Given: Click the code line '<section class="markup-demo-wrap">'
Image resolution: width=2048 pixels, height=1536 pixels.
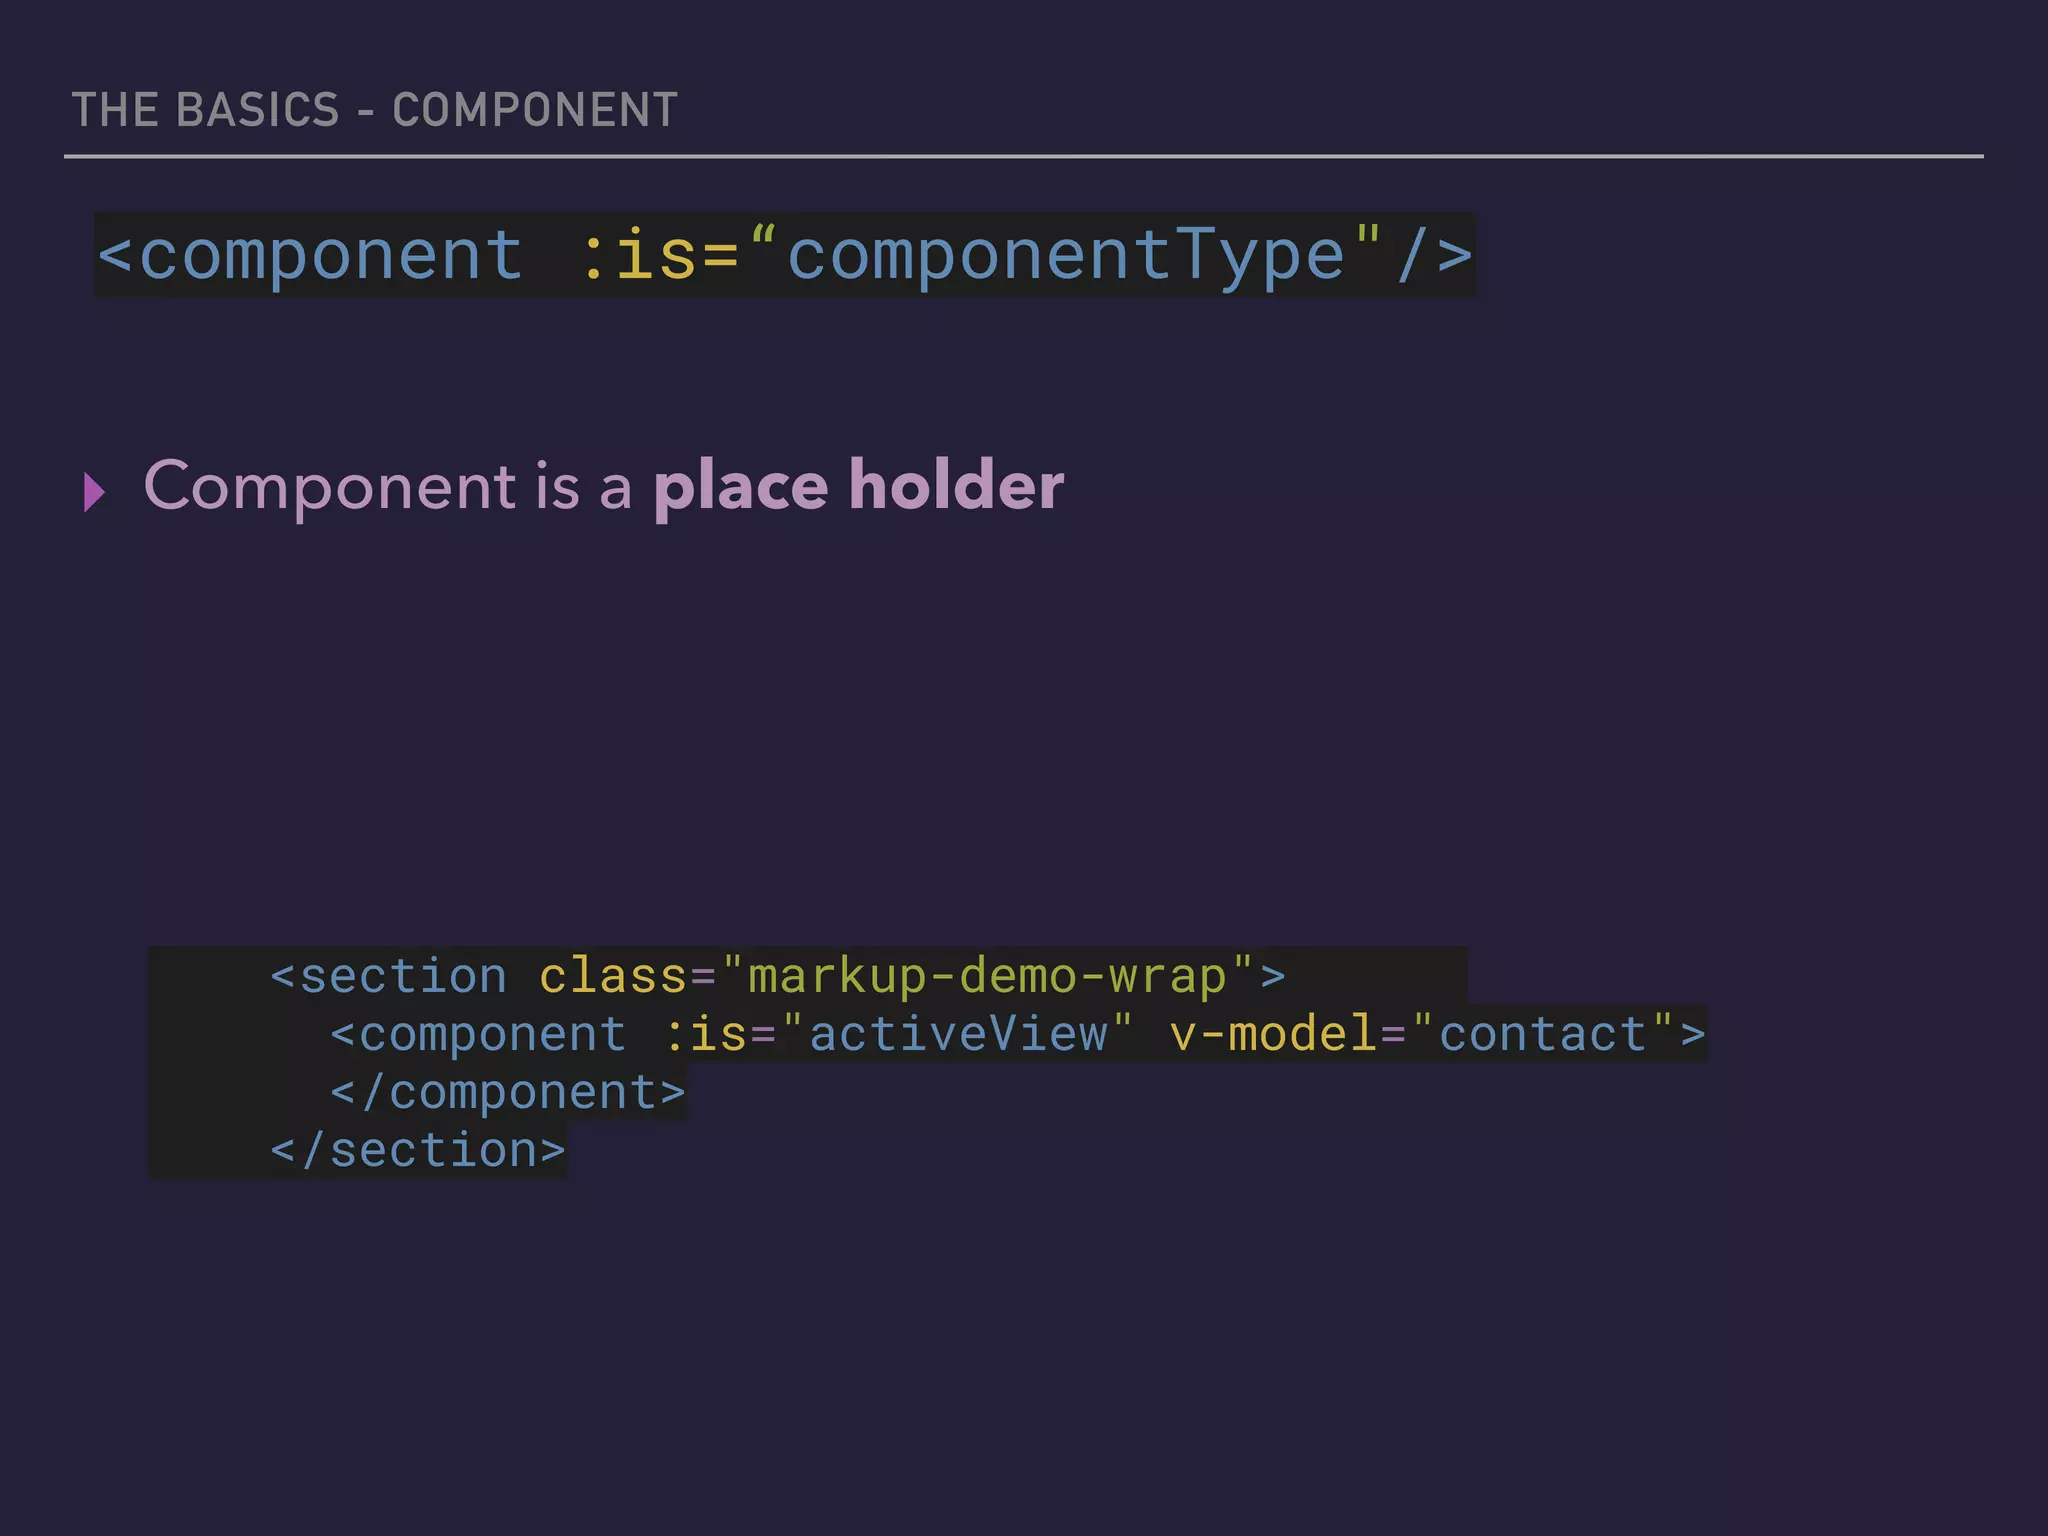Looking at the screenshot, I should pos(778,976).
